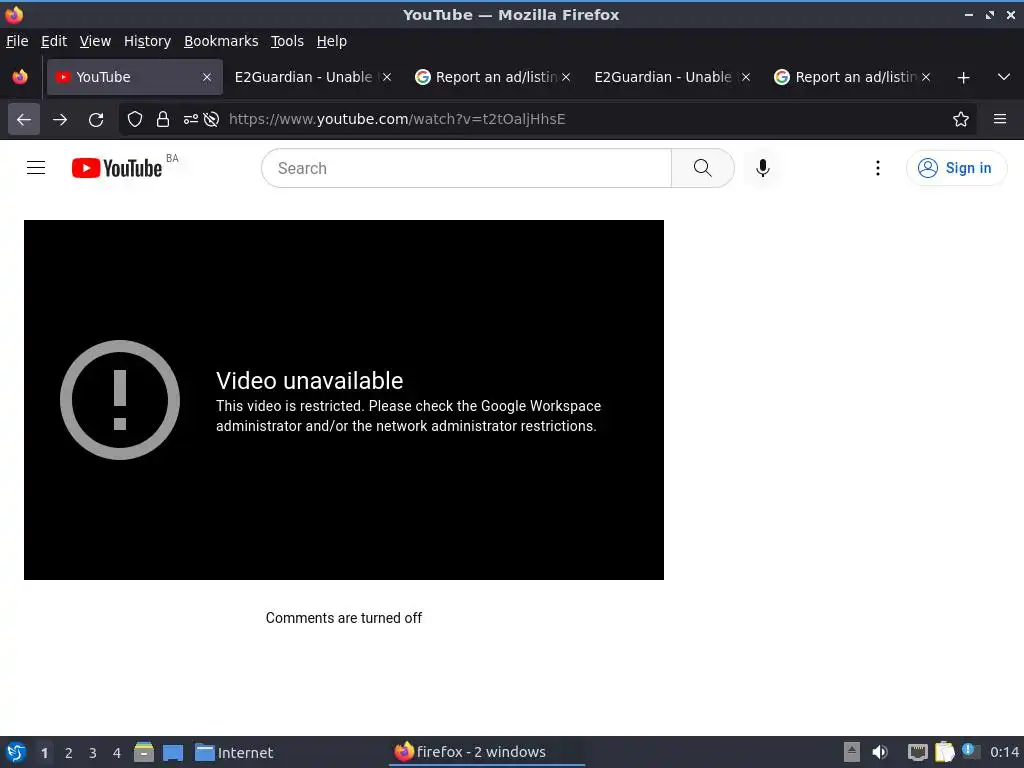The image size is (1024, 768).
Task: Go forward to the next page
Action: click(60, 120)
